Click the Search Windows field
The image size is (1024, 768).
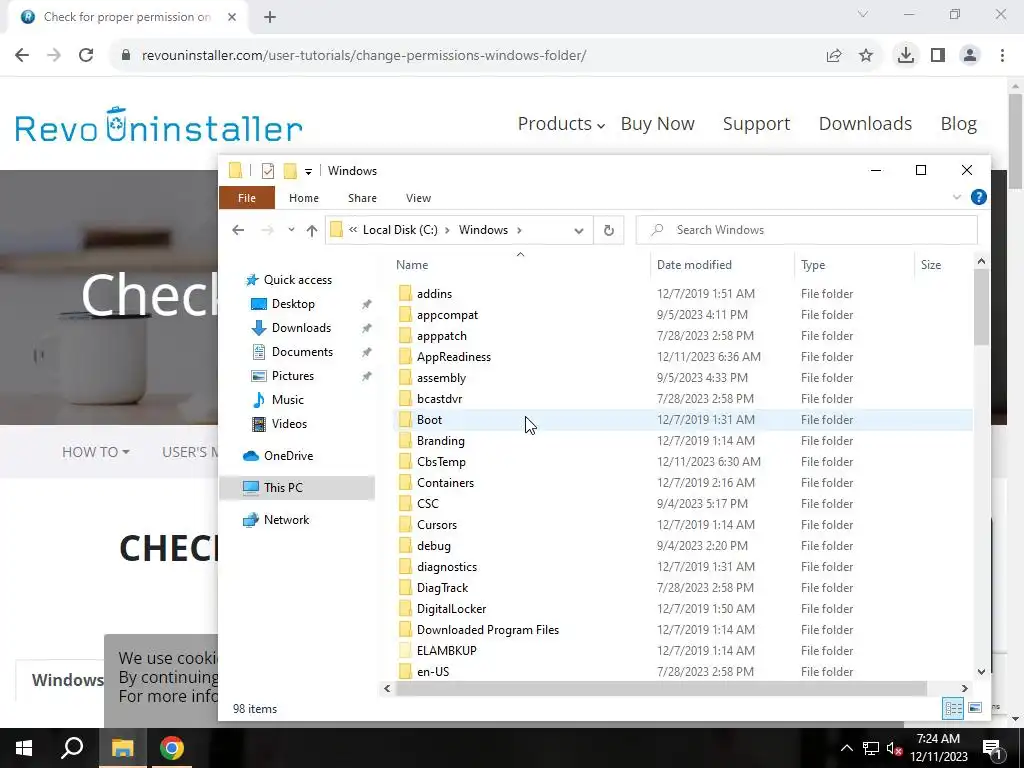coord(807,230)
